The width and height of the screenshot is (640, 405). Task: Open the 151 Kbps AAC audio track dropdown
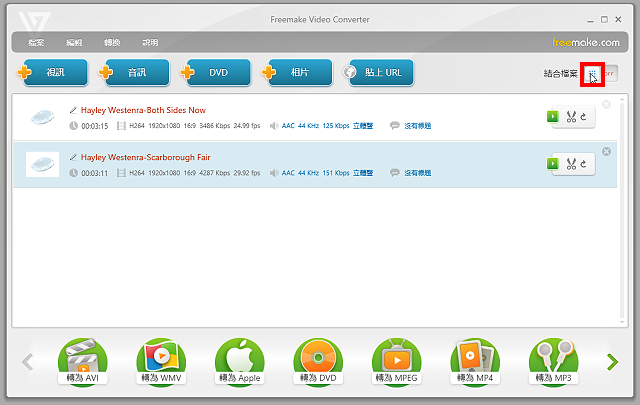327,173
